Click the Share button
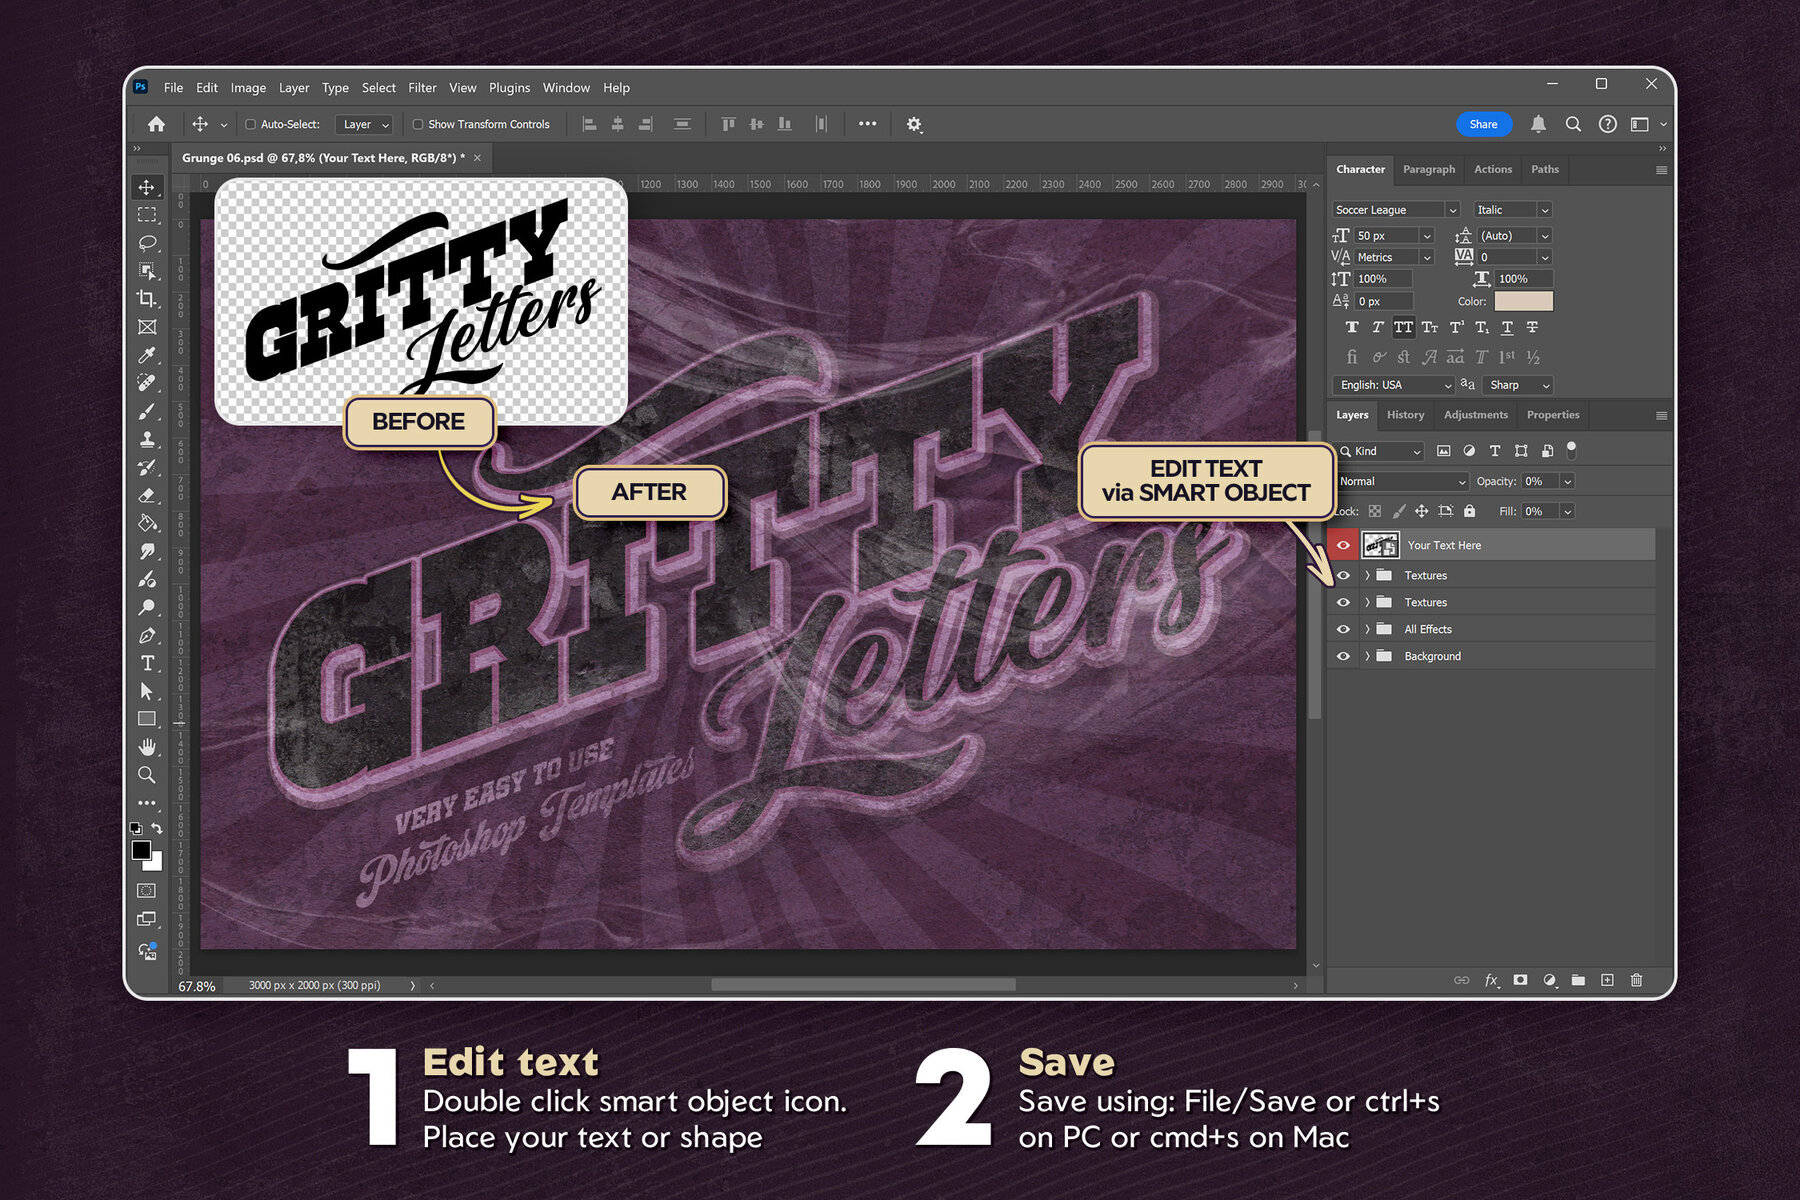The image size is (1800, 1200). coord(1484,124)
